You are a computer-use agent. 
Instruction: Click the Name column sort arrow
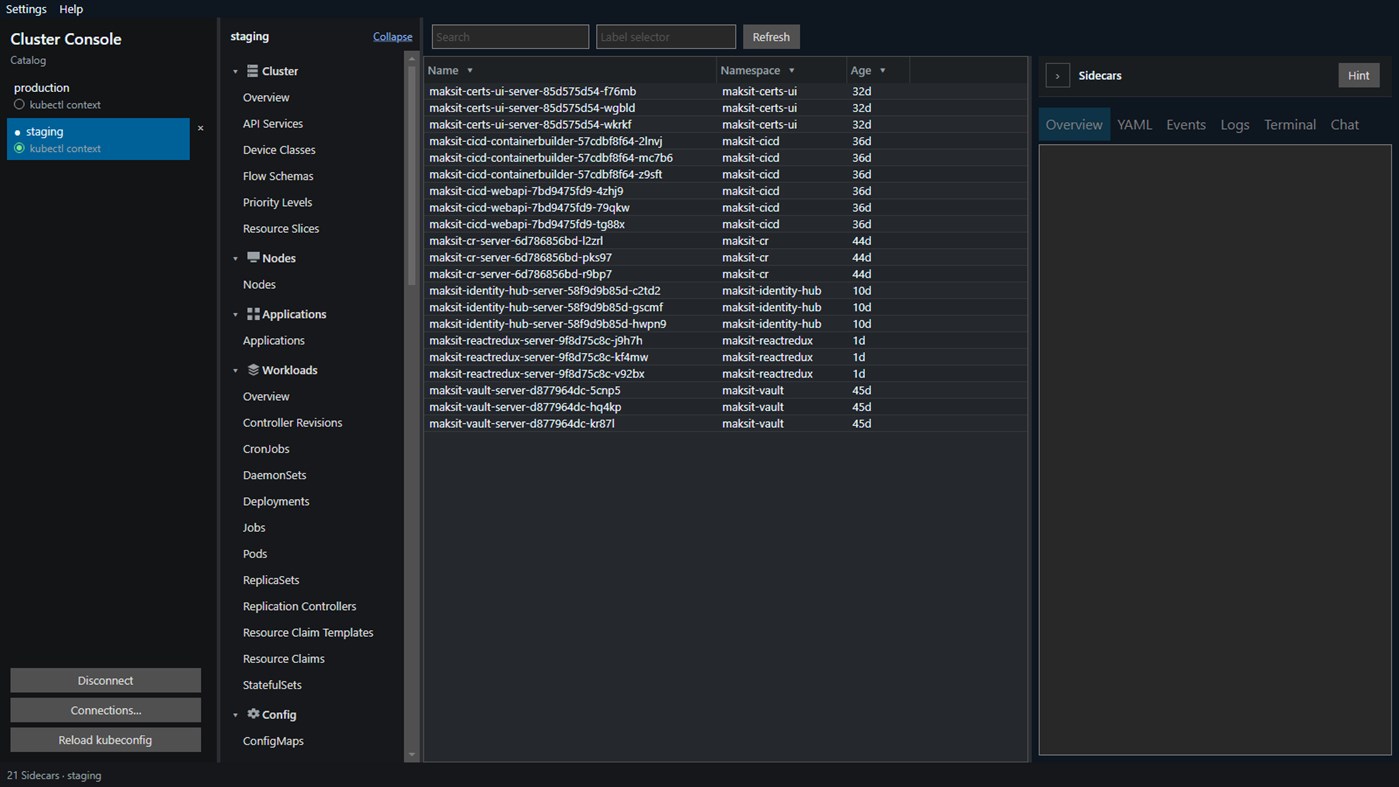point(470,71)
